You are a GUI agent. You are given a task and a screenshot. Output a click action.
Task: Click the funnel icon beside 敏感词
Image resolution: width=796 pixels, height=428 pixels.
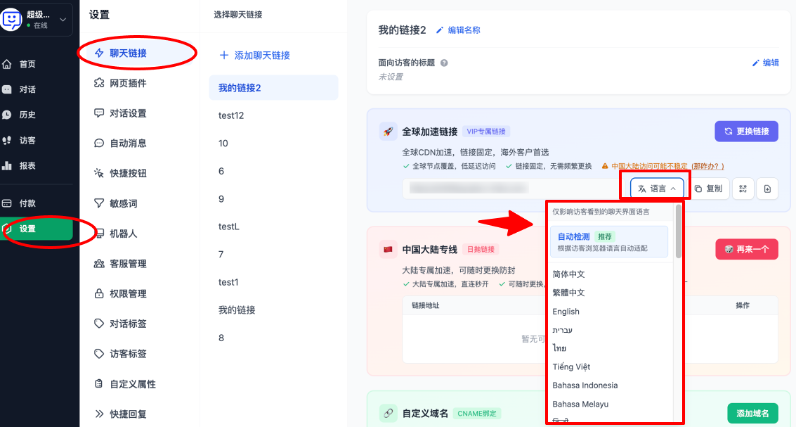tap(99, 203)
